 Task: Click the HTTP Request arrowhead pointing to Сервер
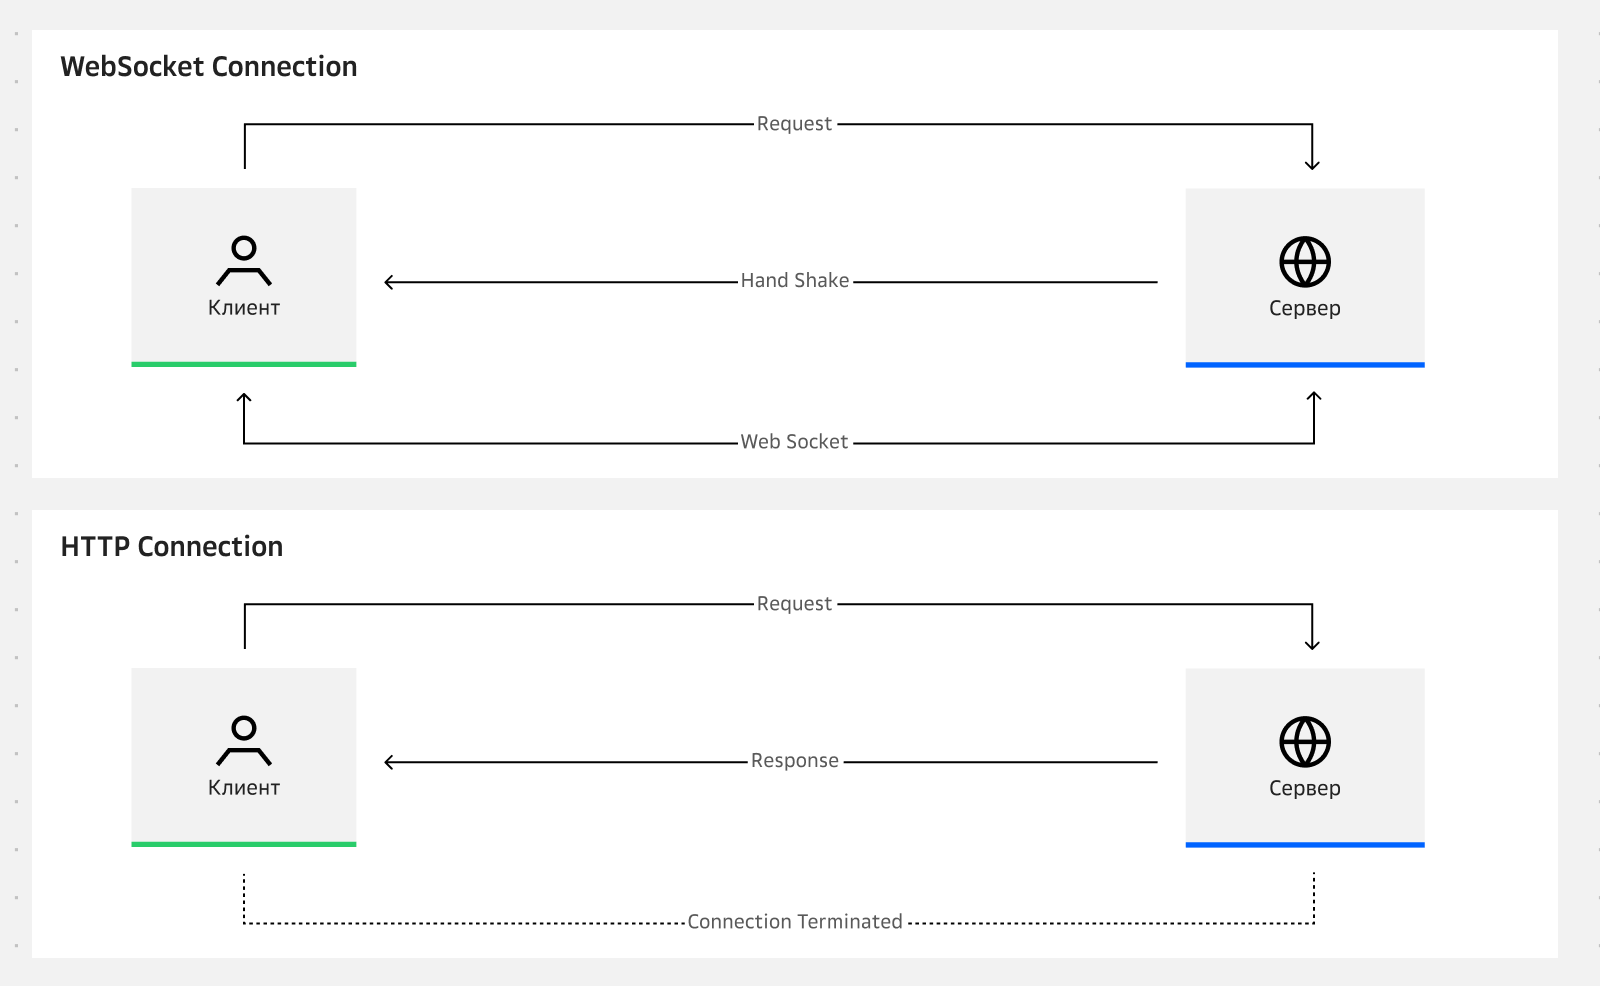[x=1312, y=643]
